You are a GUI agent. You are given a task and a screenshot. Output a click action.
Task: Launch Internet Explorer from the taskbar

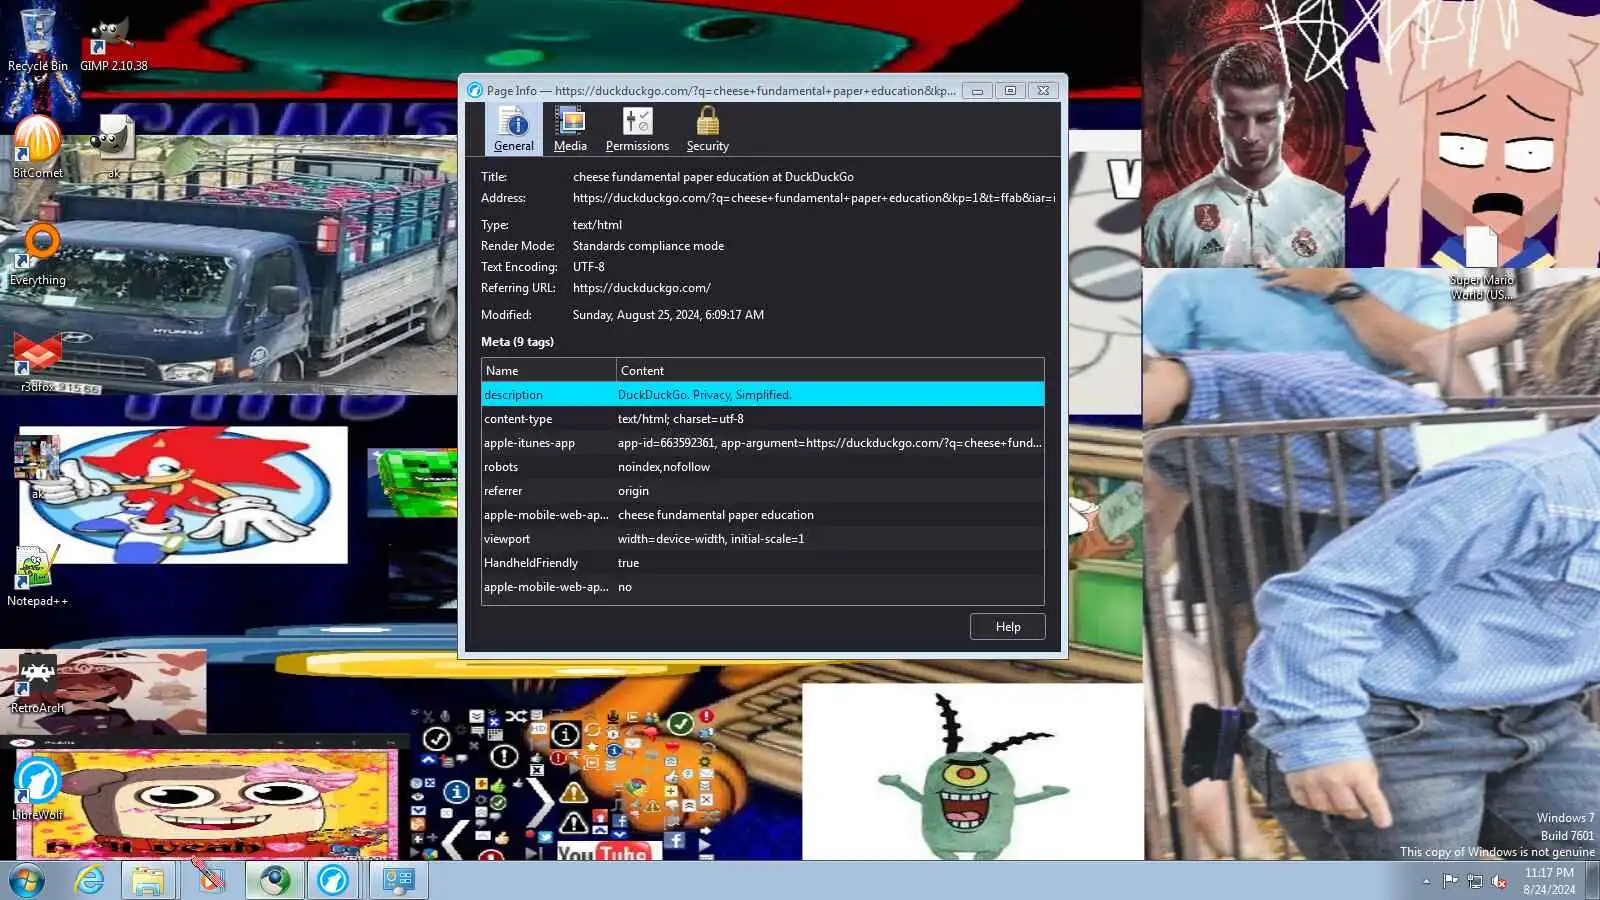90,881
